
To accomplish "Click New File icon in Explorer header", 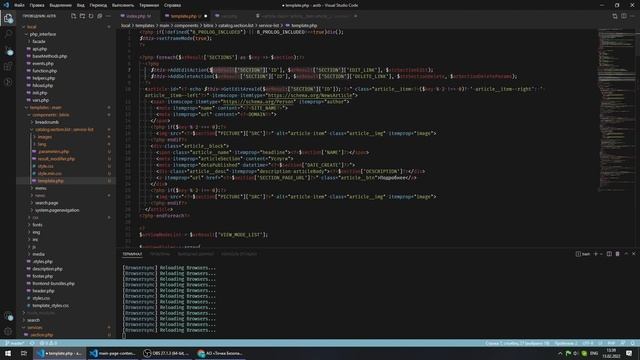I will coord(73,16).
